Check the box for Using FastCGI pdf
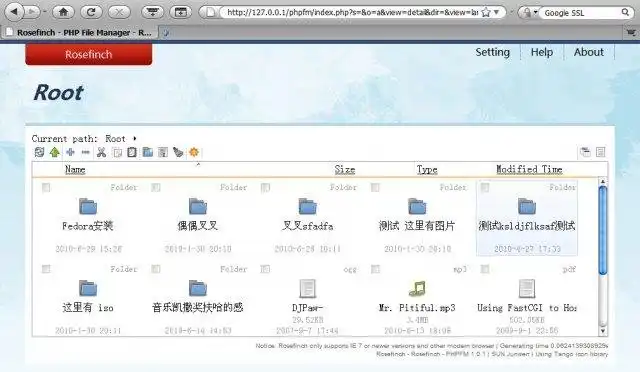The height and width of the screenshot is (372, 640). (x=485, y=269)
